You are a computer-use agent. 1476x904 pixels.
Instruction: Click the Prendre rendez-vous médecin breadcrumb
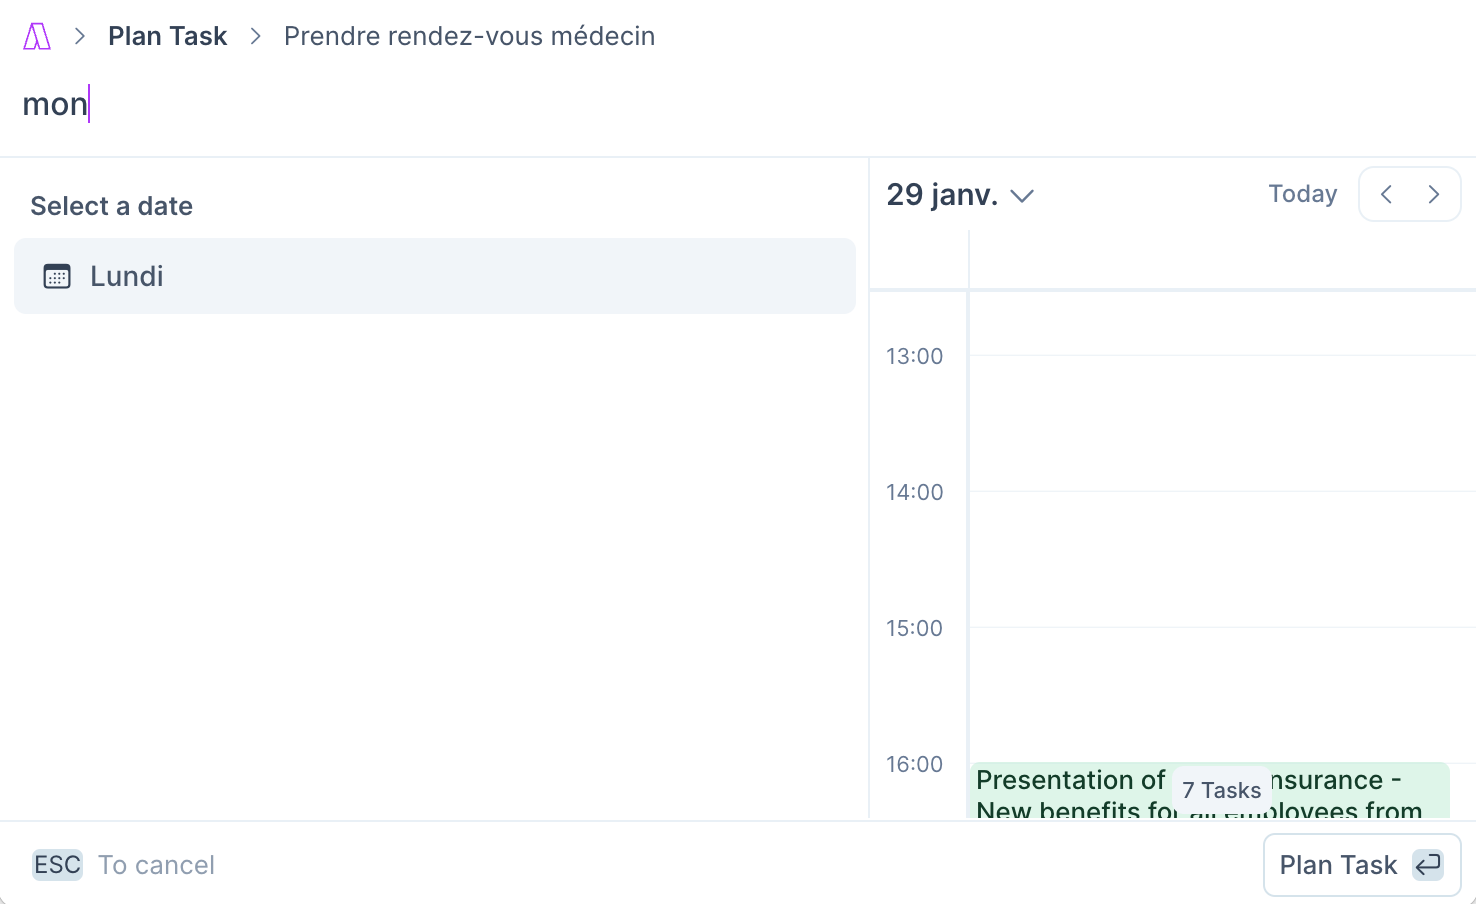point(470,36)
